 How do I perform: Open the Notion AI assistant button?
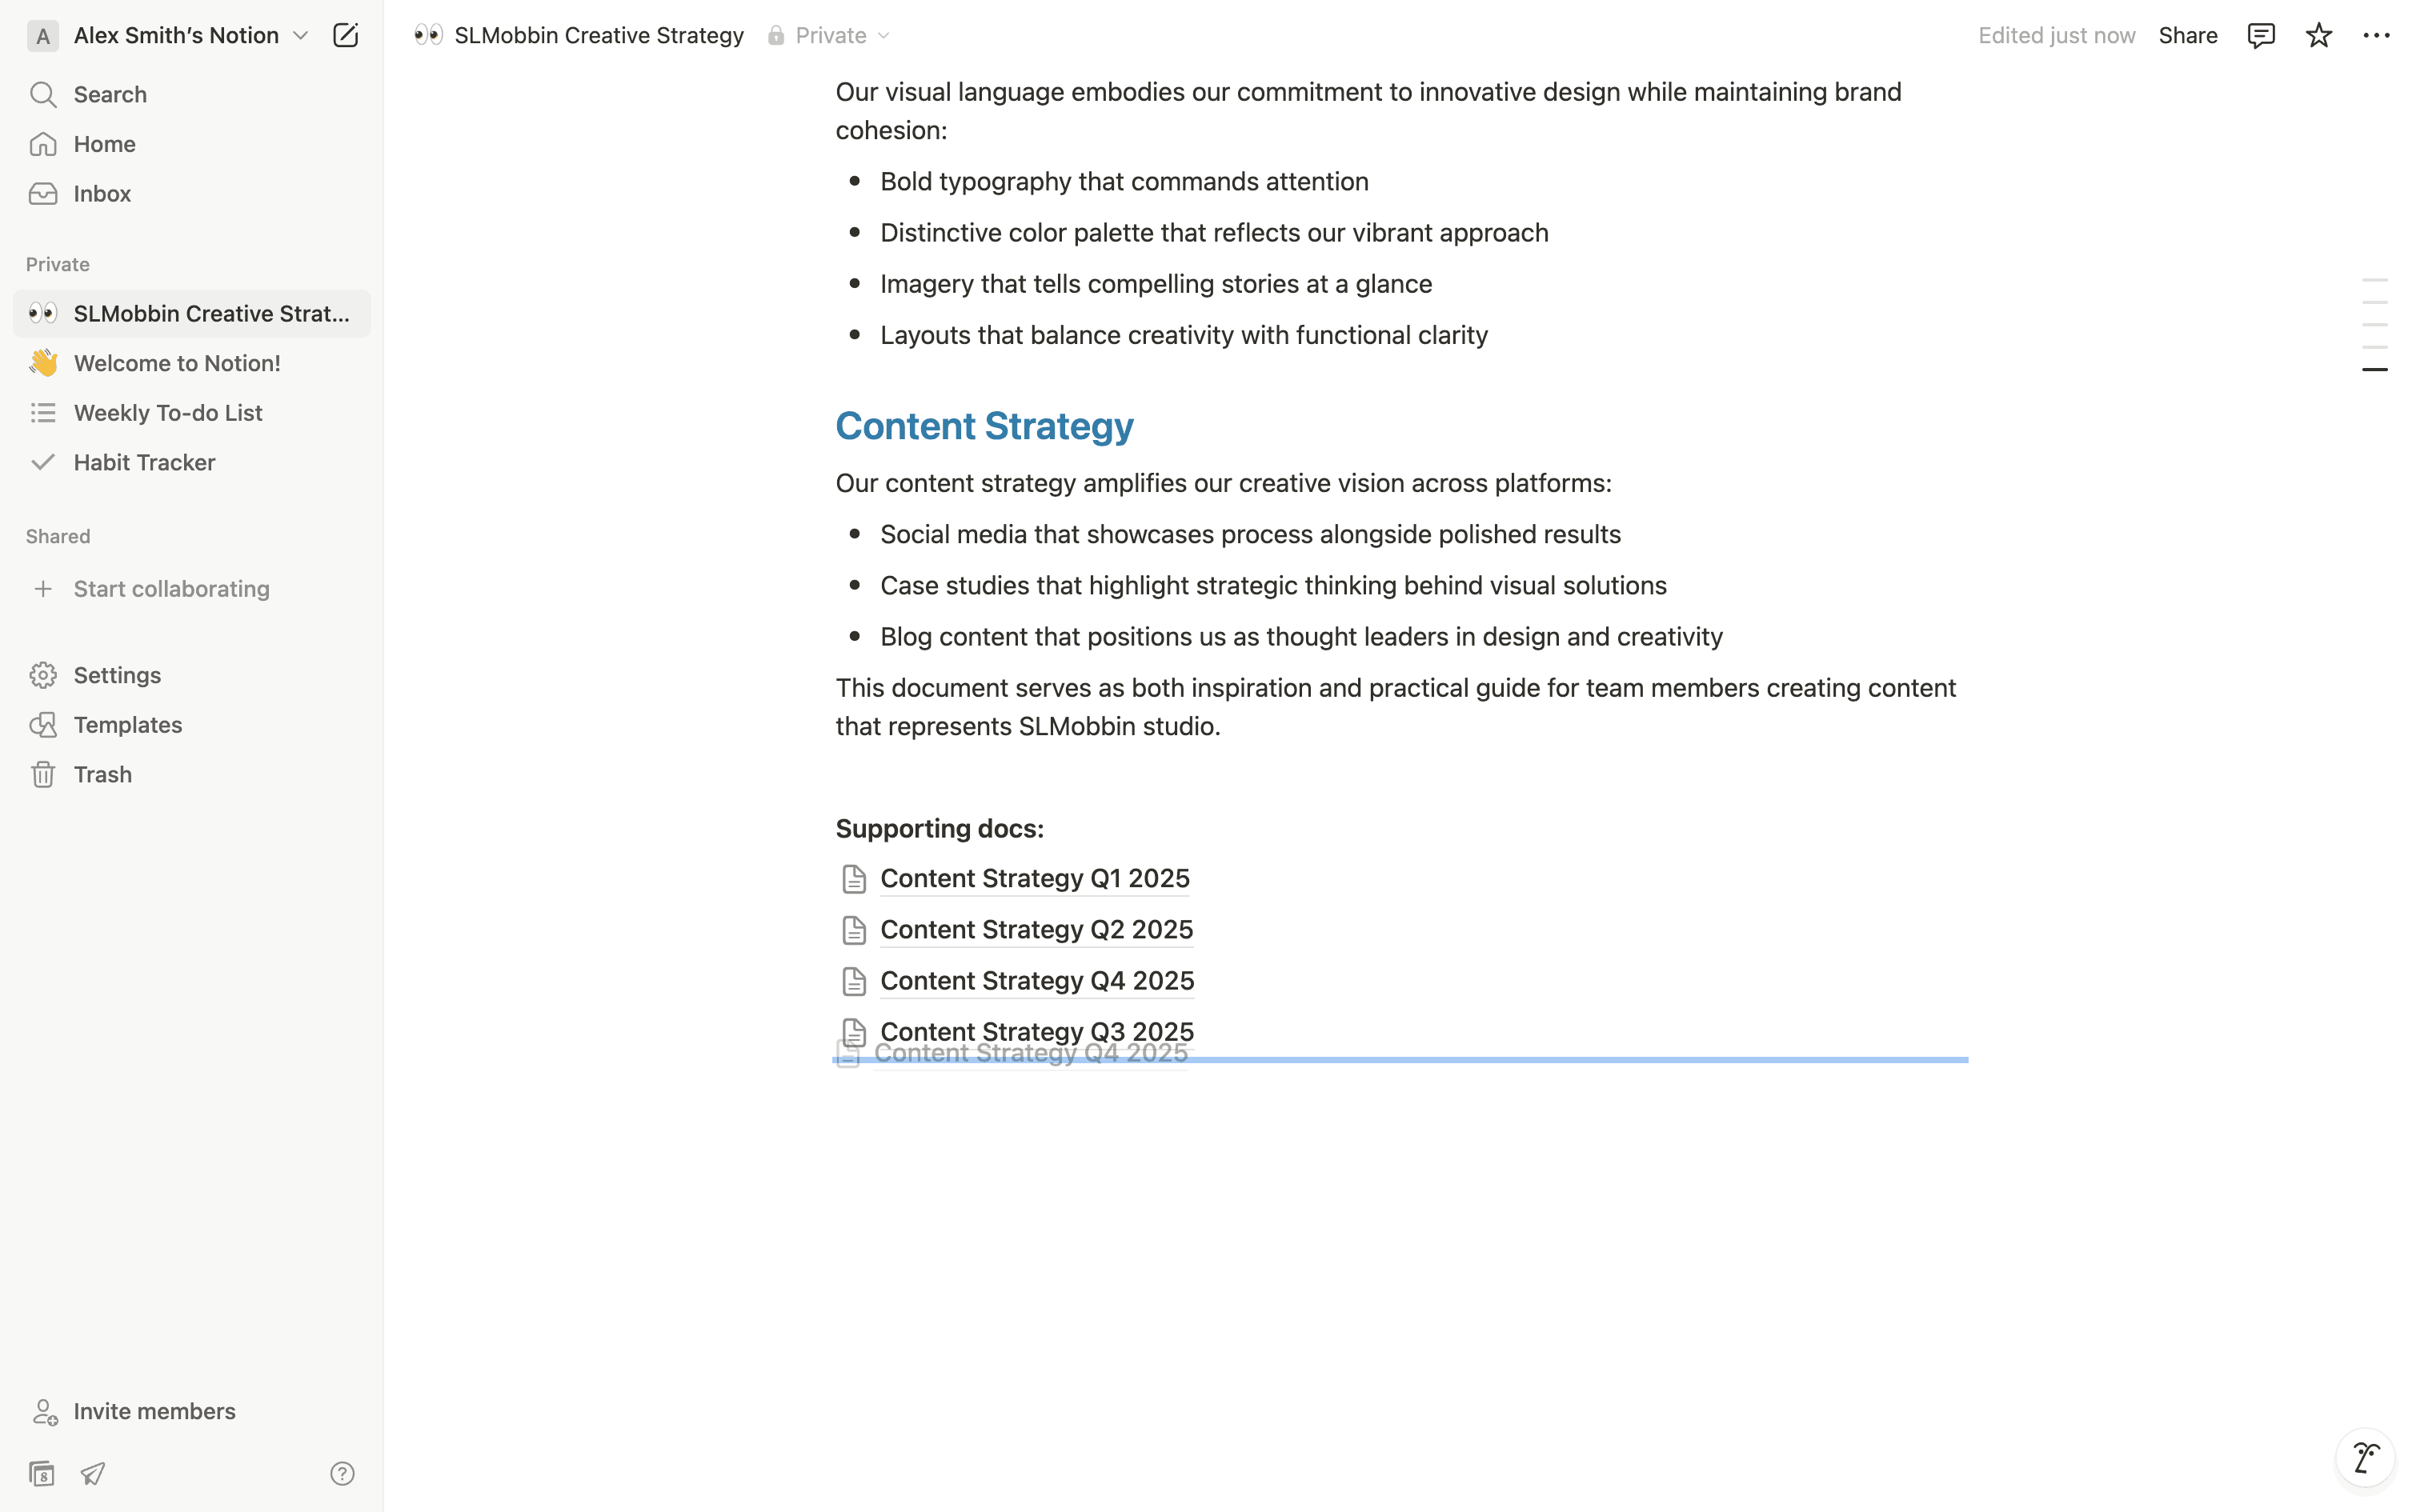point(2365,1457)
